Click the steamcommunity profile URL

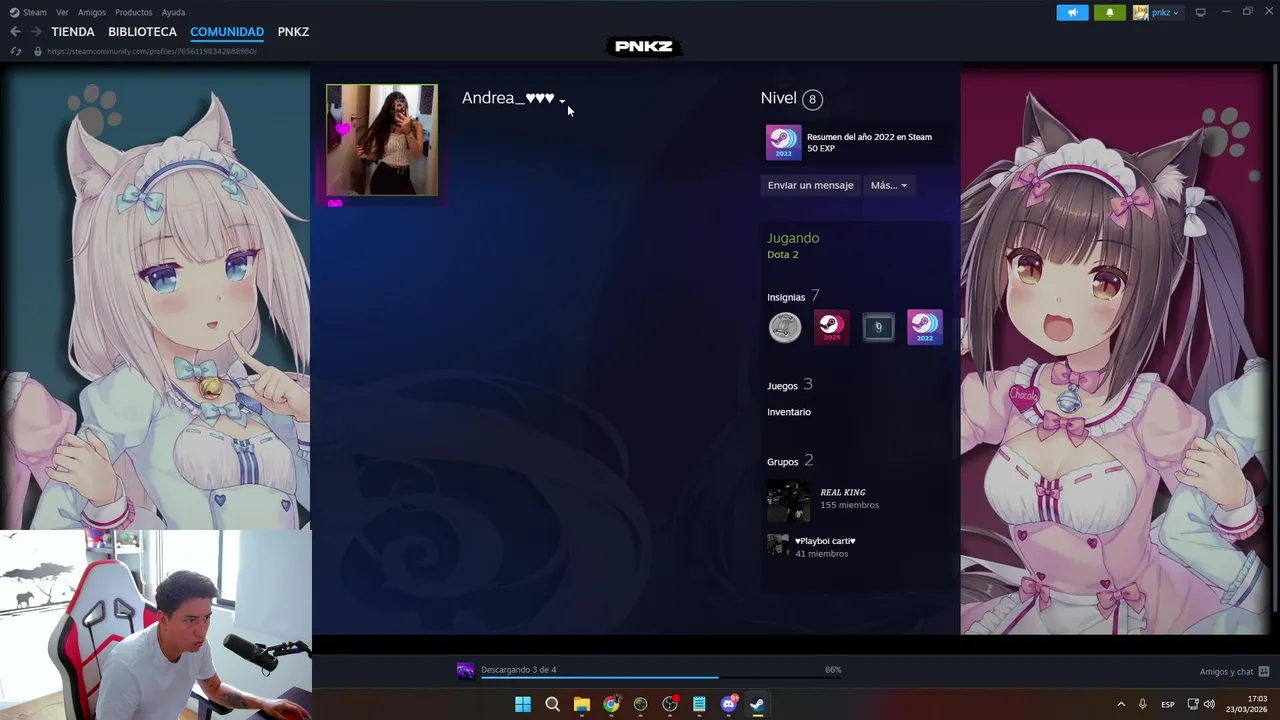tap(151, 51)
